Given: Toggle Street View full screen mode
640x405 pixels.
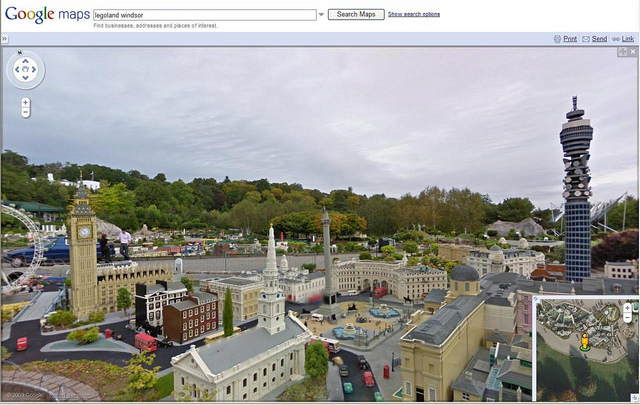Looking at the screenshot, I should point(622,51).
